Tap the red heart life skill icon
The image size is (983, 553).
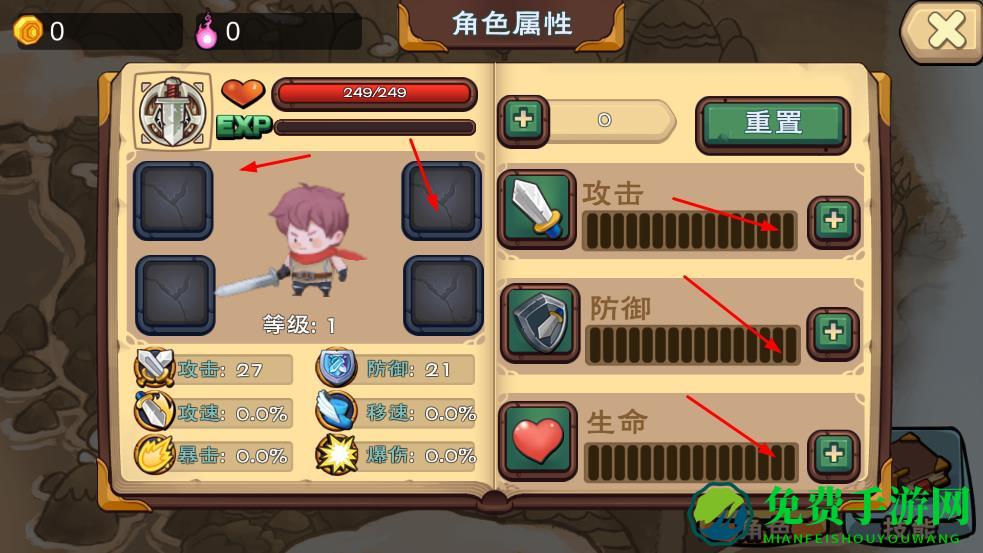click(x=538, y=441)
